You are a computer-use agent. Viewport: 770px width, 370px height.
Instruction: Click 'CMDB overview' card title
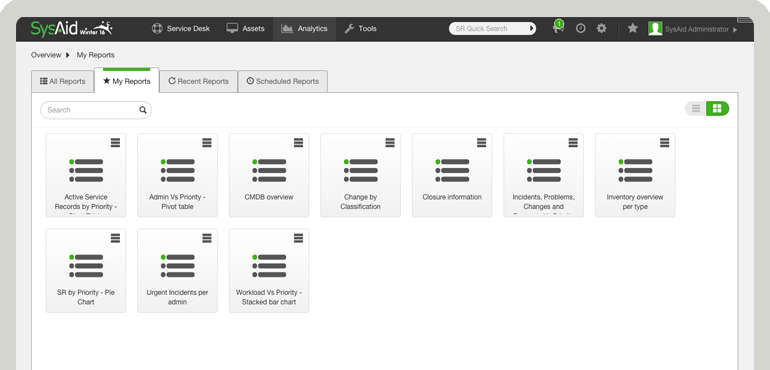coord(269,197)
